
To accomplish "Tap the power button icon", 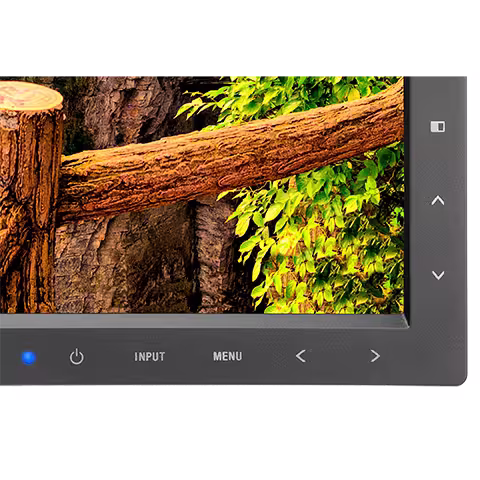I will click(77, 357).
